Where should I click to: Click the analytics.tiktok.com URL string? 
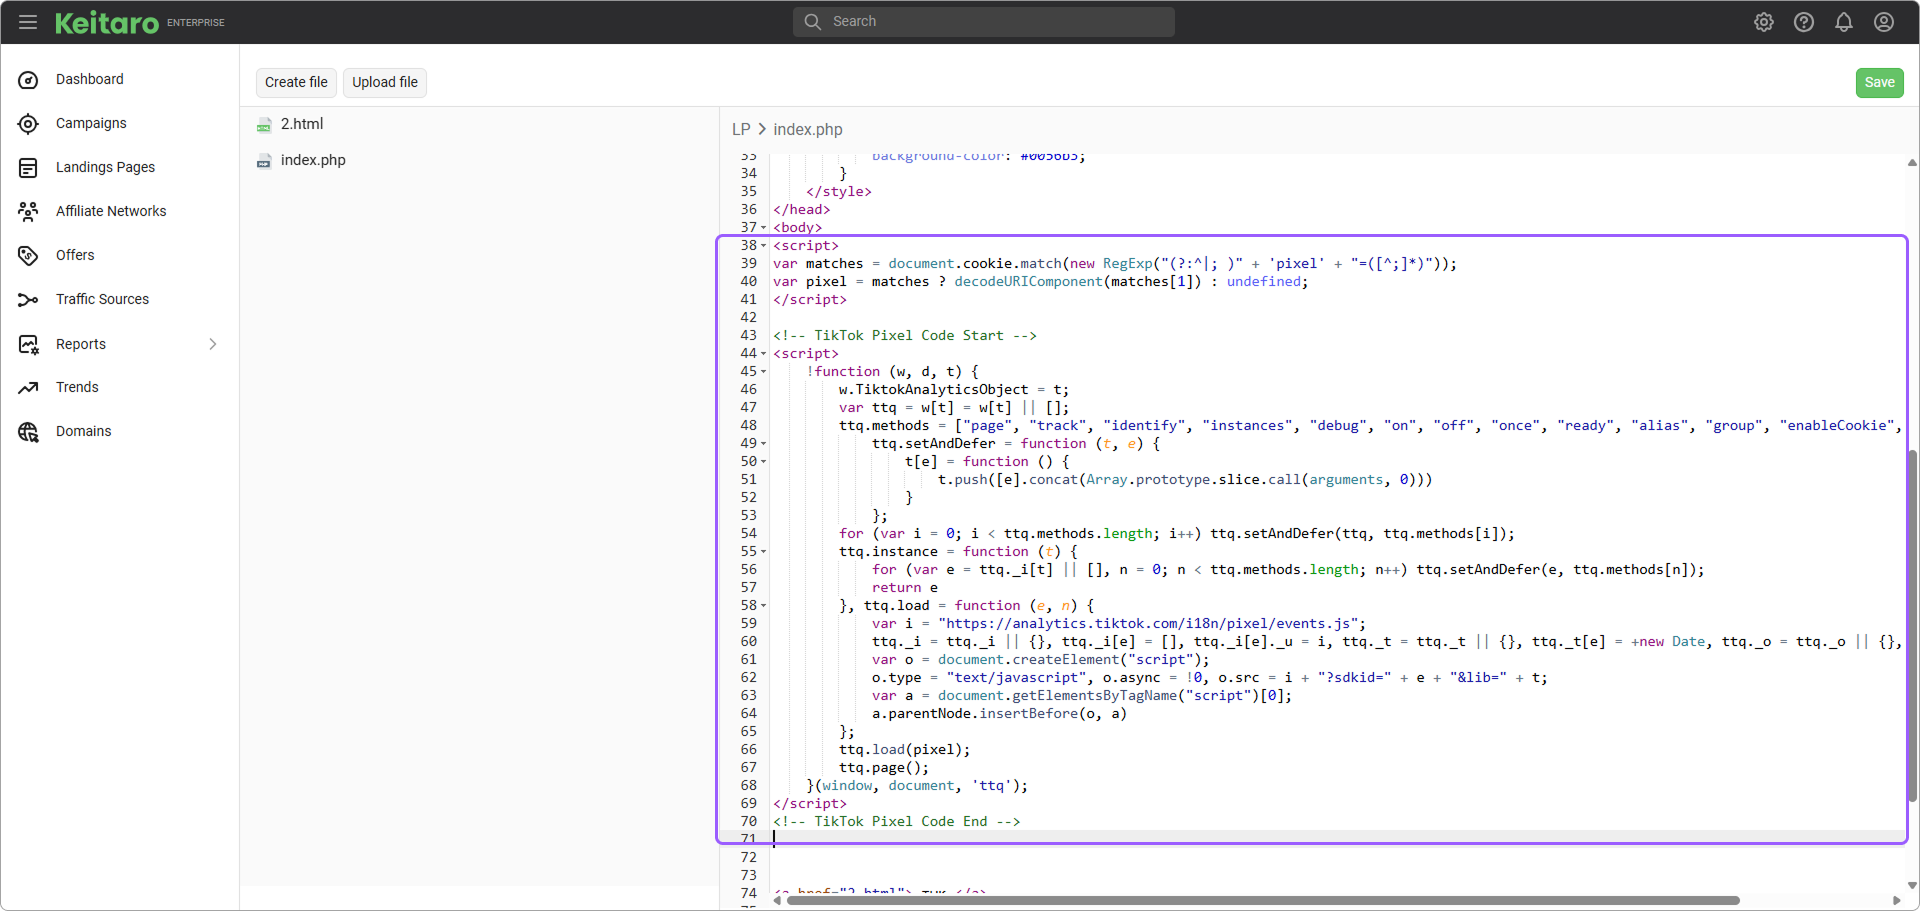[x=1148, y=624]
